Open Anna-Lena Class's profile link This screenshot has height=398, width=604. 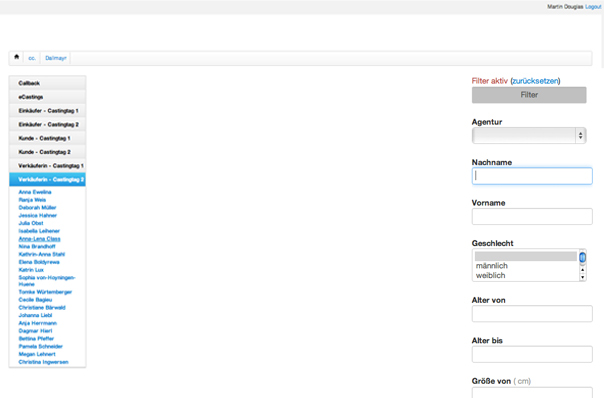pyautogui.click(x=39, y=238)
